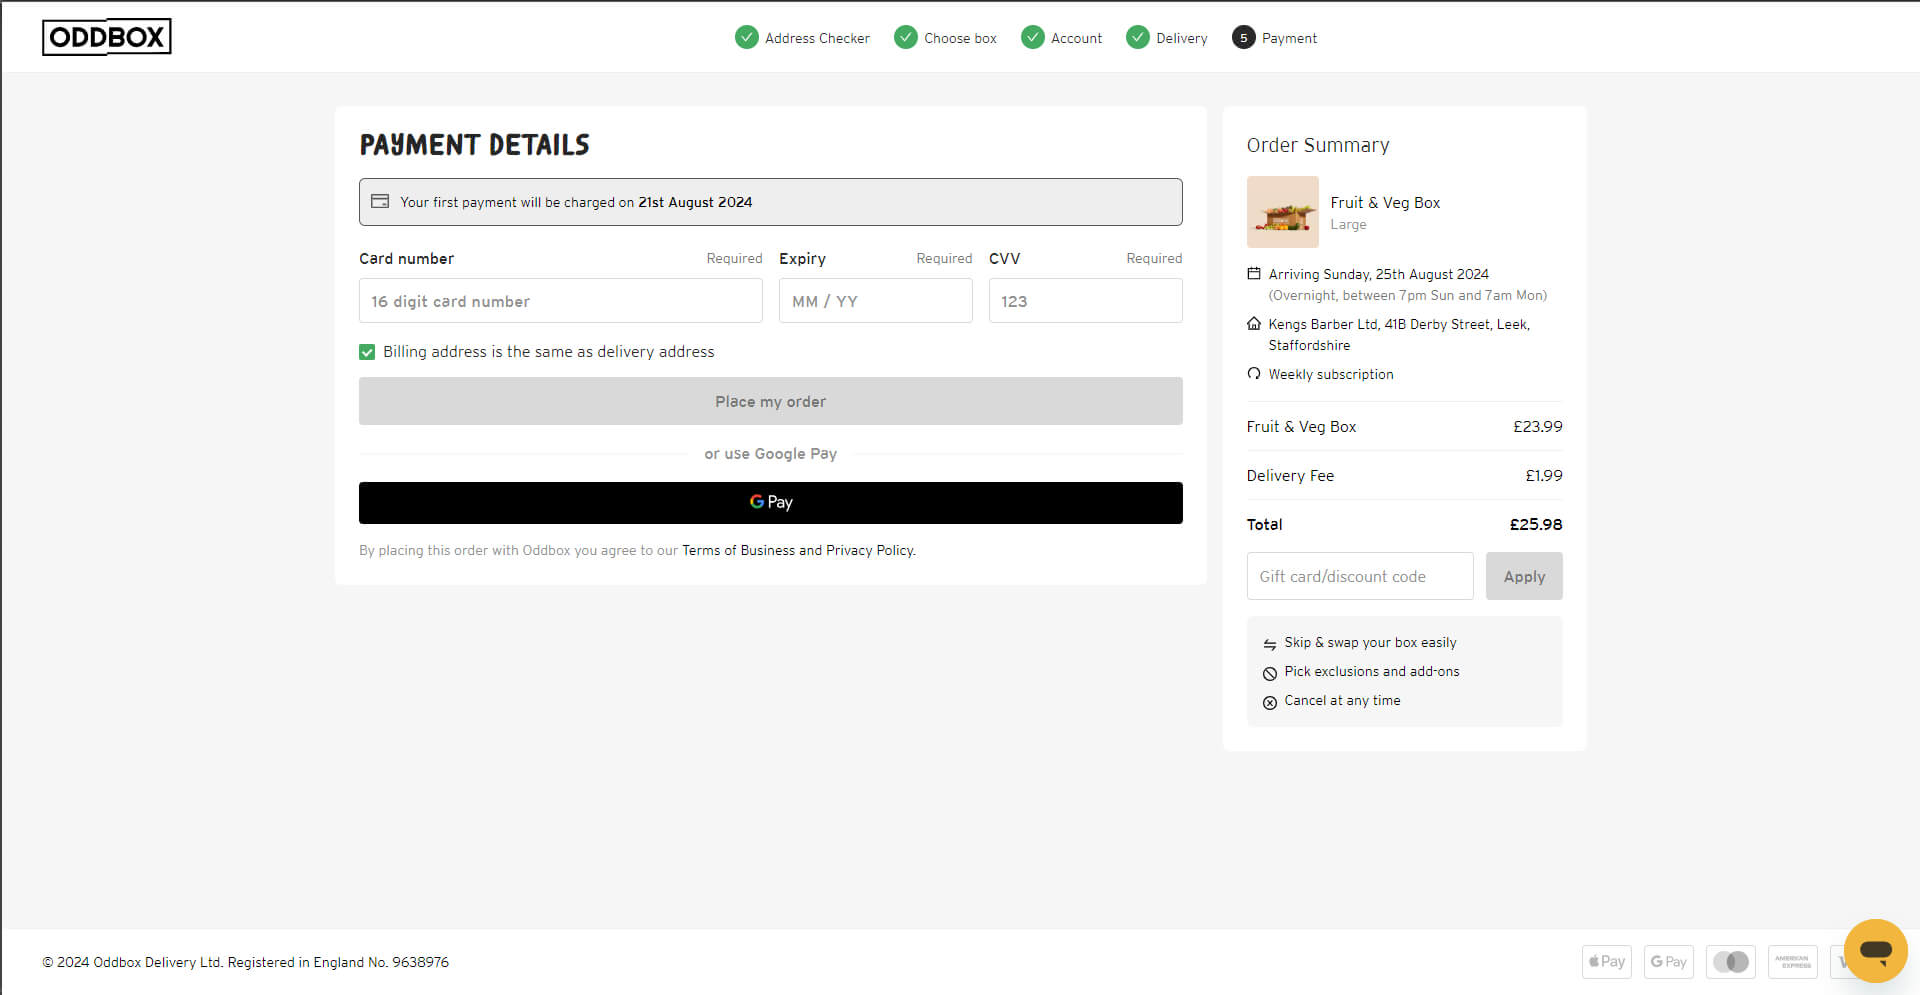Focus the CVV field
The width and height of the screenshot is (1920, 995).
pyautogui.click(x=1086, y=301)
